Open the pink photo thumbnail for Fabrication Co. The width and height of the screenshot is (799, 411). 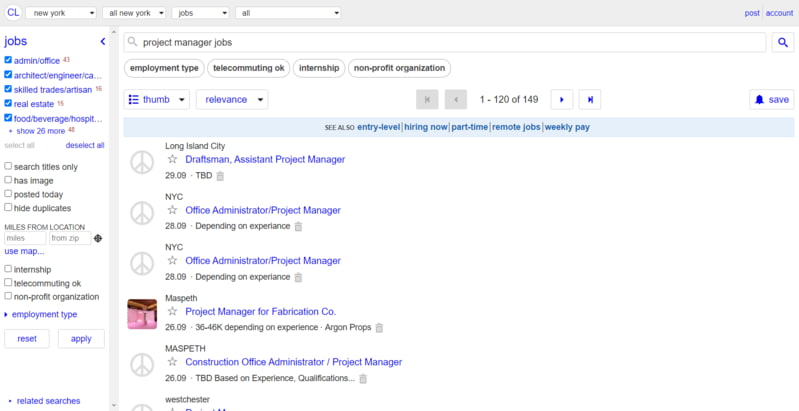tap(142, 314)
